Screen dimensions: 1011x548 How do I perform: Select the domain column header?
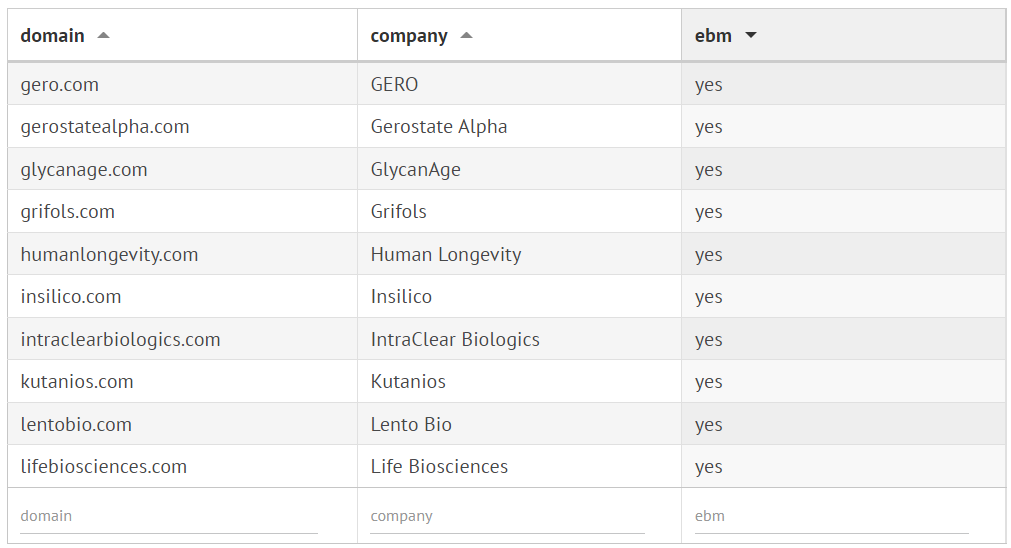53,36
